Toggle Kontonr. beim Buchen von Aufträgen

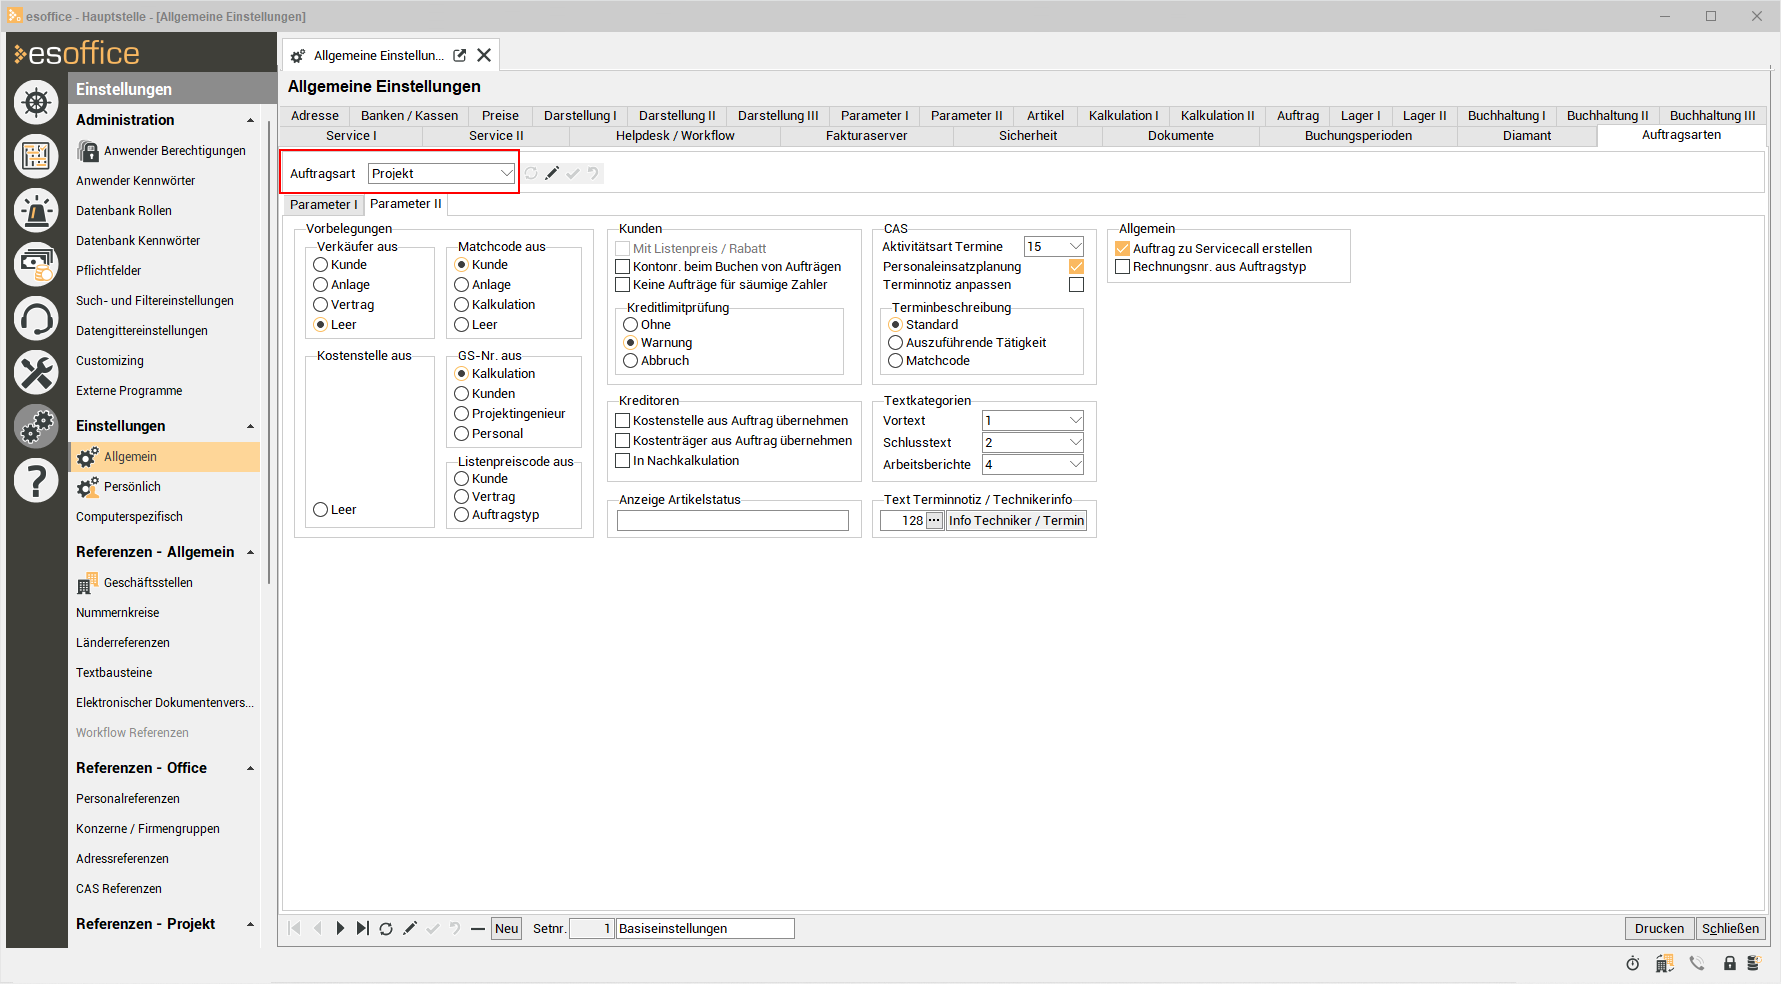[622, 267]
